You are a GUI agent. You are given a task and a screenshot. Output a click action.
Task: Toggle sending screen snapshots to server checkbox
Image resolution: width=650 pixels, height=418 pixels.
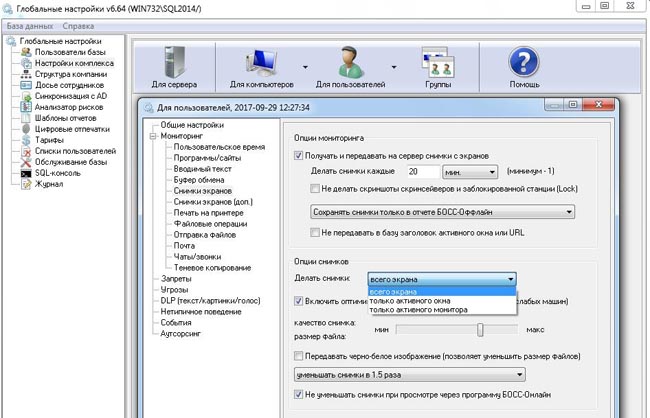pos(298,156)
